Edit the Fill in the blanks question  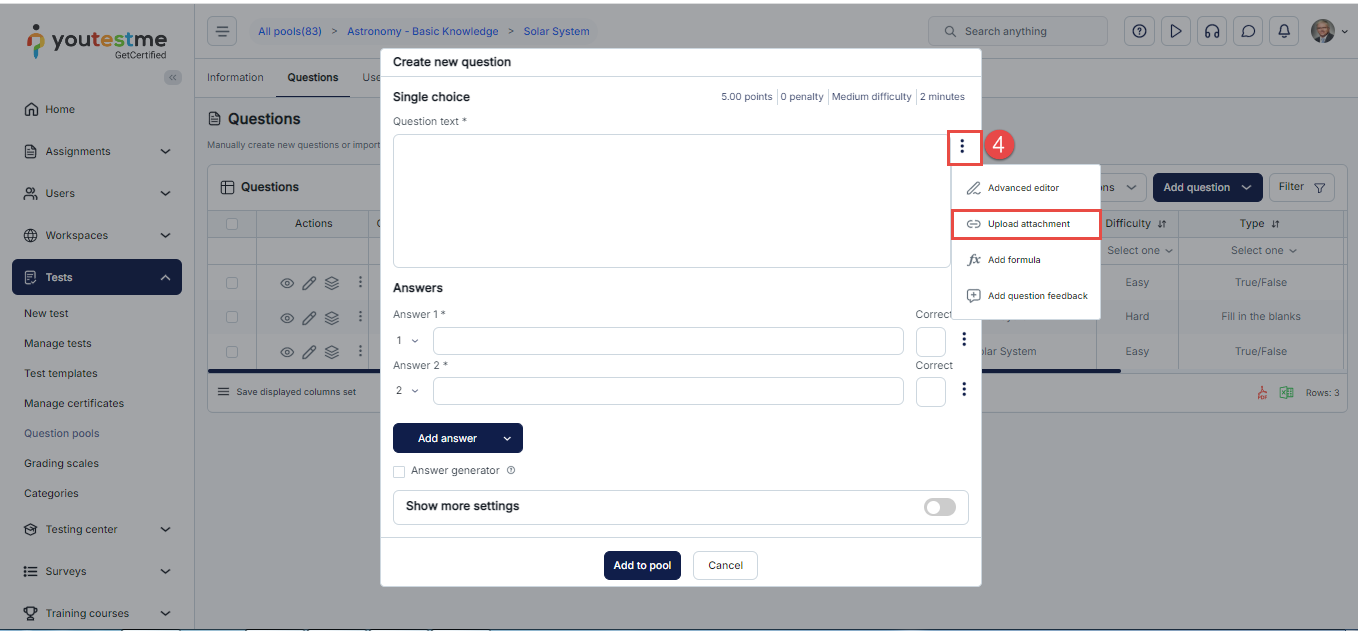point(309,318)
